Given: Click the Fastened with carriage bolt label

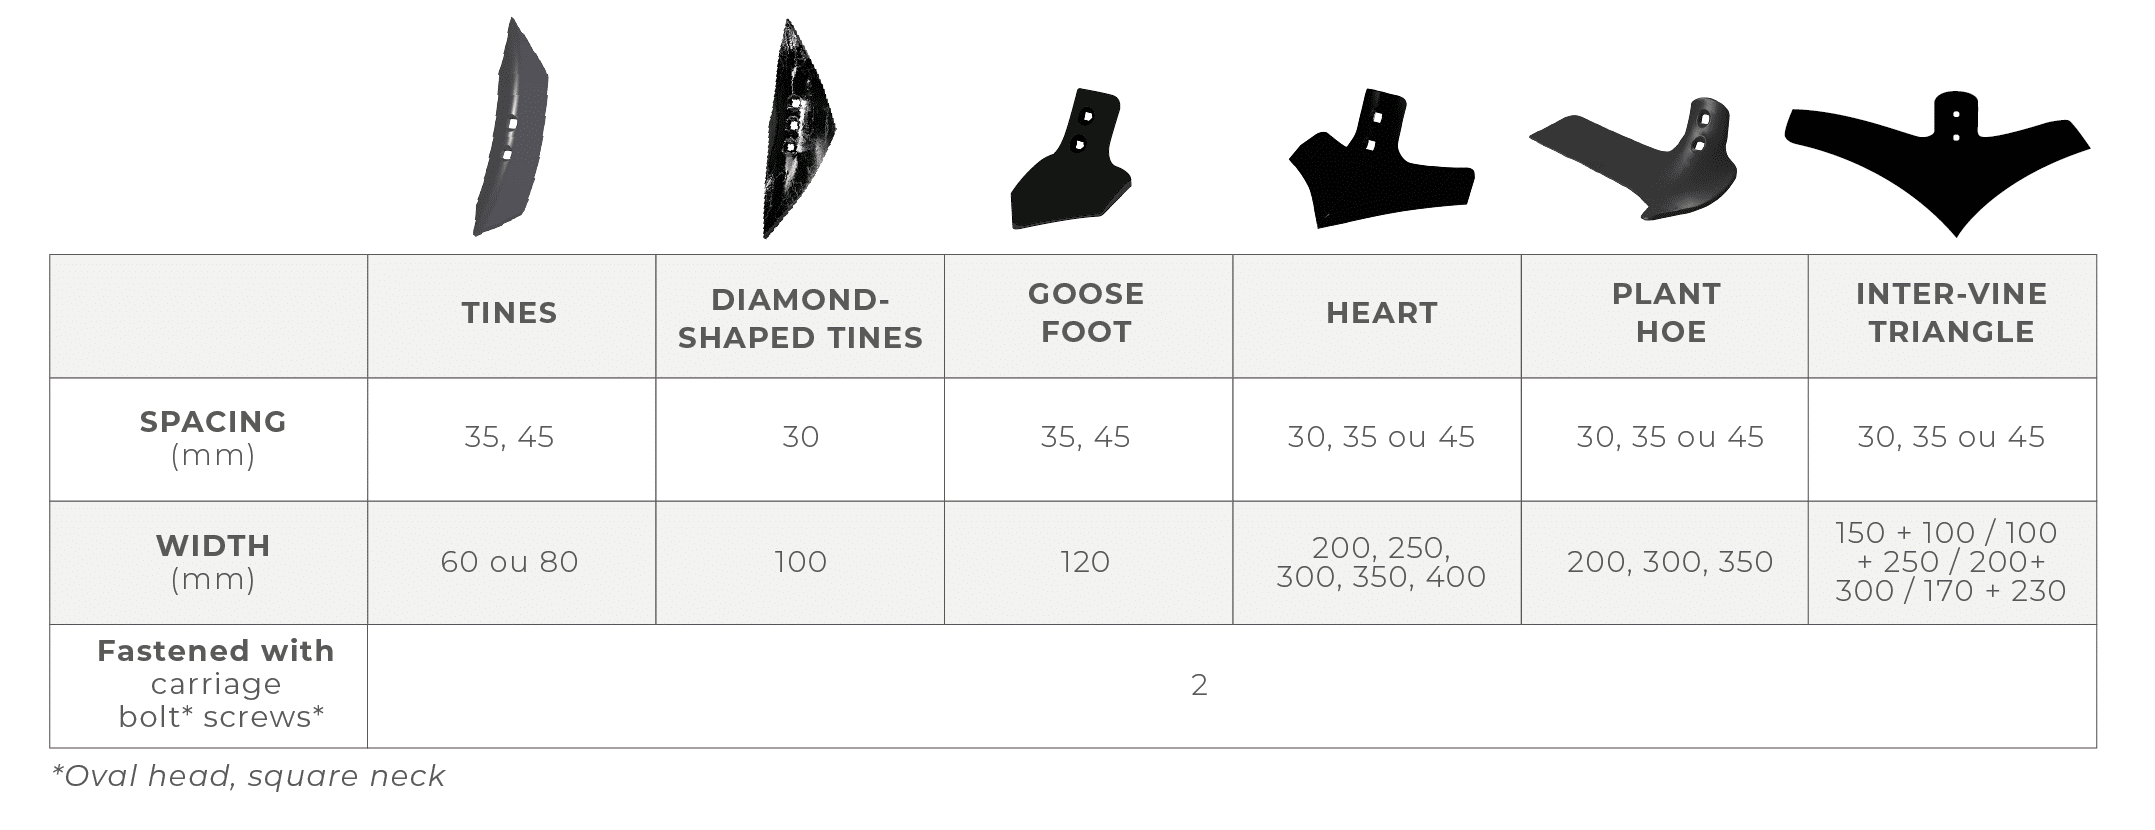Looking at the screenshot, I should point(216,684).
